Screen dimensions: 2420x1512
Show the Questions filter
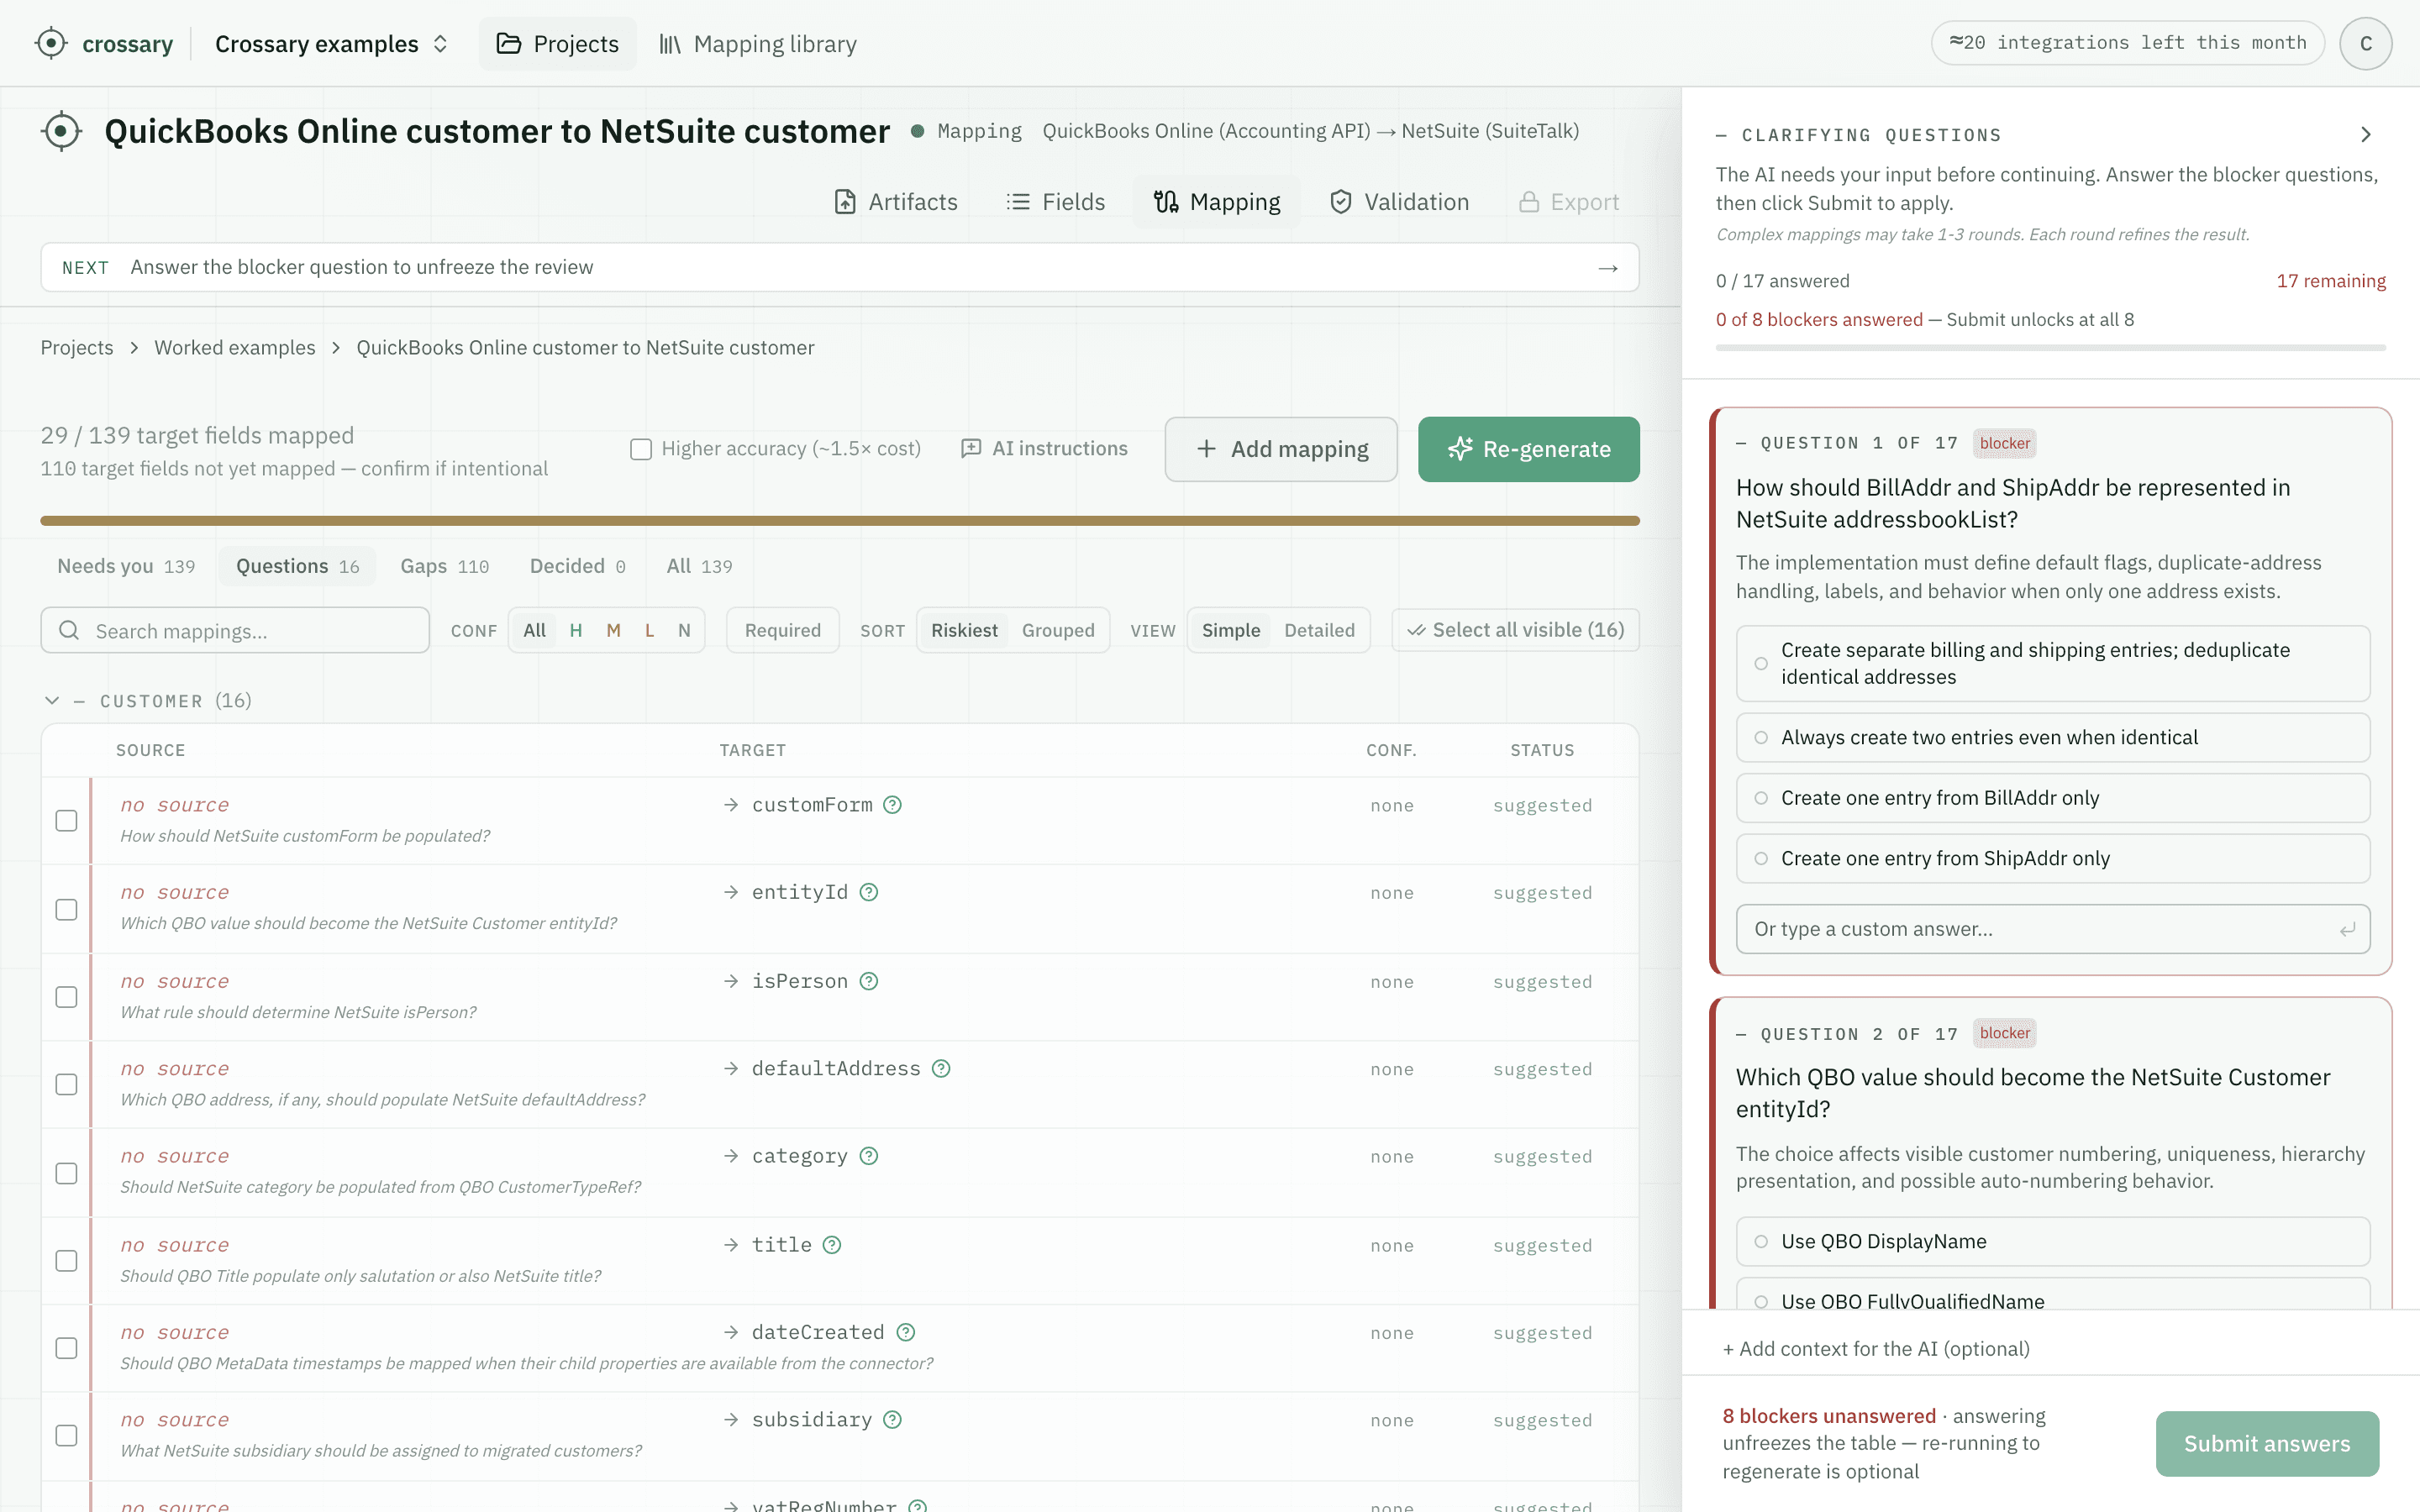click(297, 566)
